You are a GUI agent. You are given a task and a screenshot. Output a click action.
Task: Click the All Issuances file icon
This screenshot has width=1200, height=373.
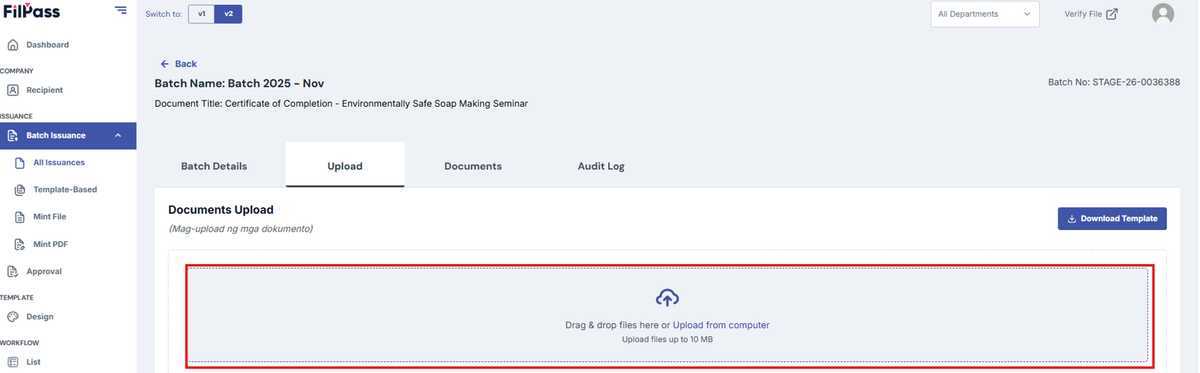pos(20,163)
